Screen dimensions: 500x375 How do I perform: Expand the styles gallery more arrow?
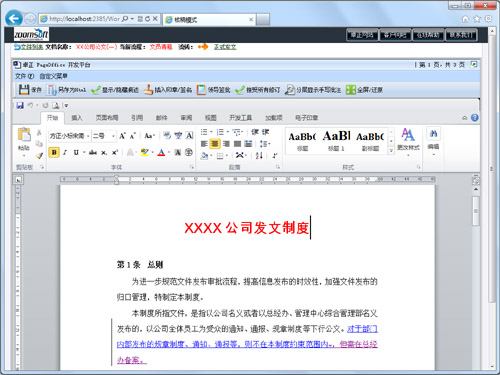click(391, 151)
